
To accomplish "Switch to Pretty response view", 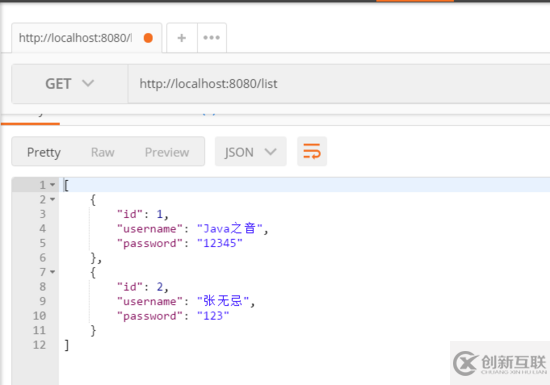I will click(44, 152).
